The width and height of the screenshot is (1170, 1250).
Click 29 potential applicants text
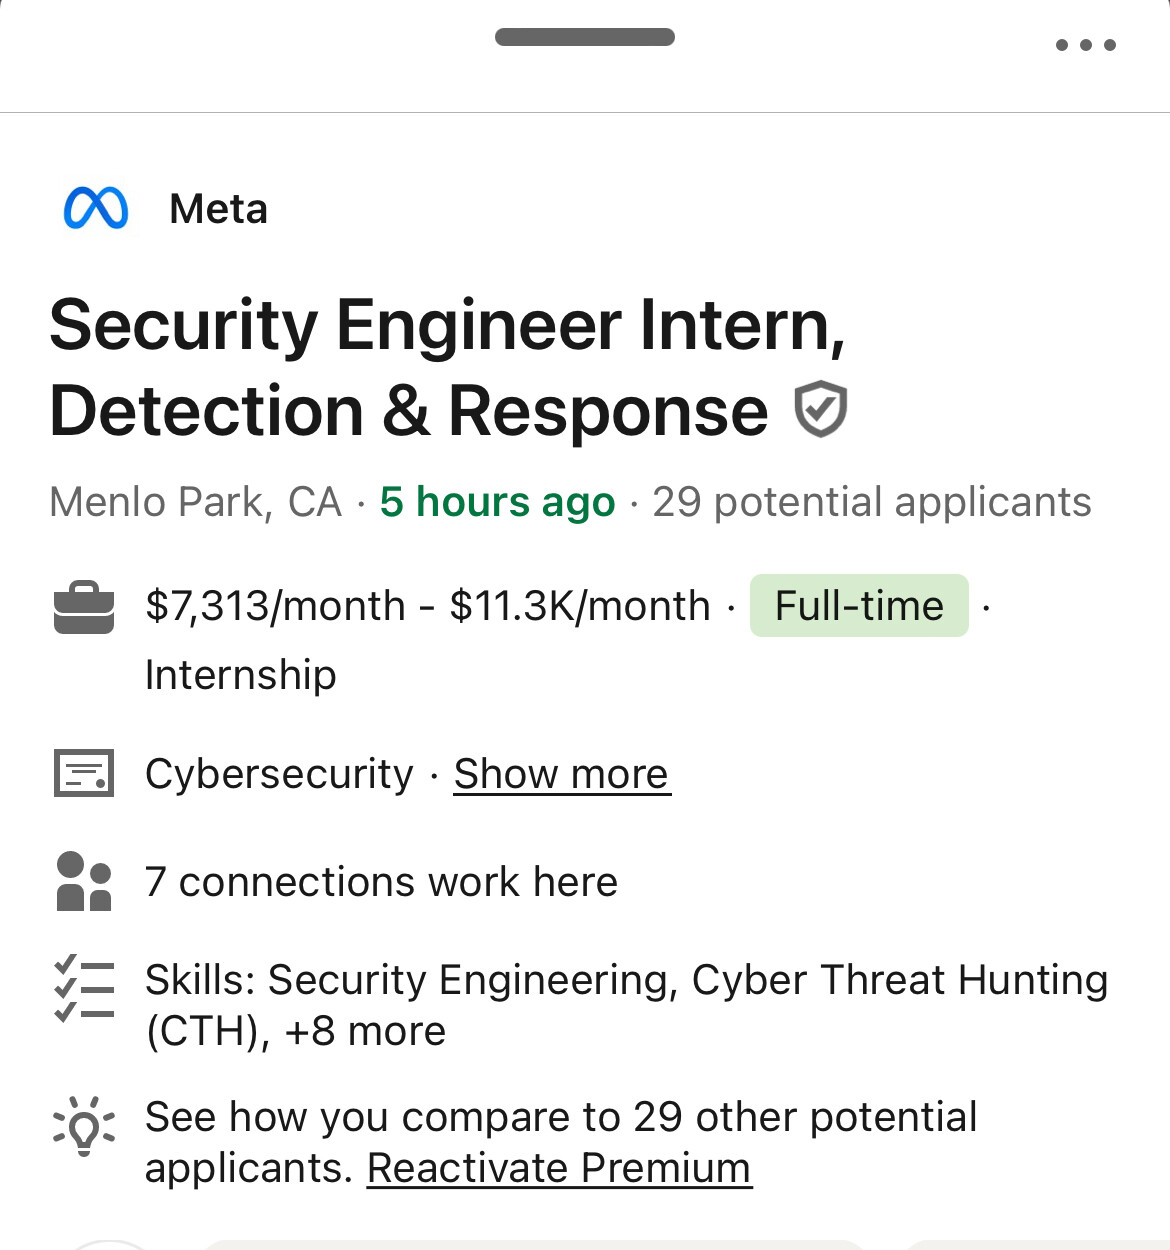[x=871, y=502]
